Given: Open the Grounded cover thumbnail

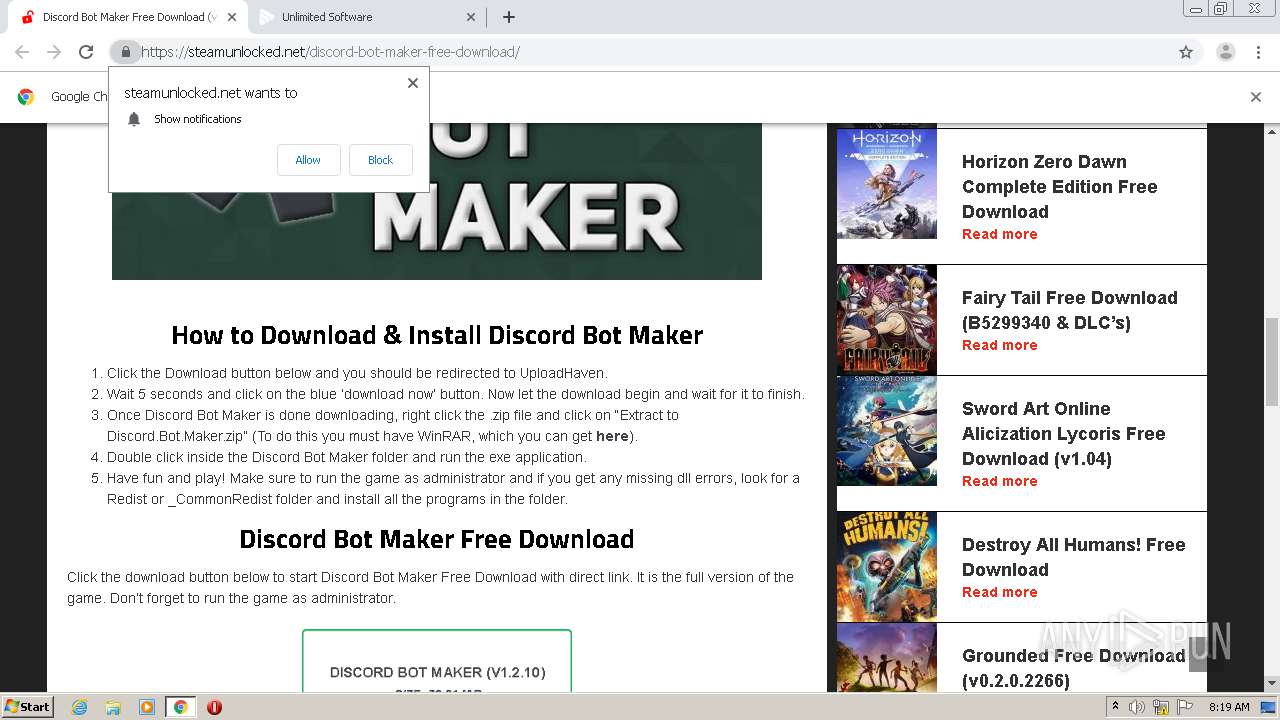Looking at the screenshot, I should coord(887,657).
